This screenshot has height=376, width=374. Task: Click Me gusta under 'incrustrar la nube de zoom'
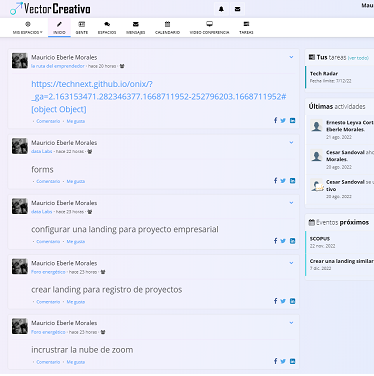[76, 362]
